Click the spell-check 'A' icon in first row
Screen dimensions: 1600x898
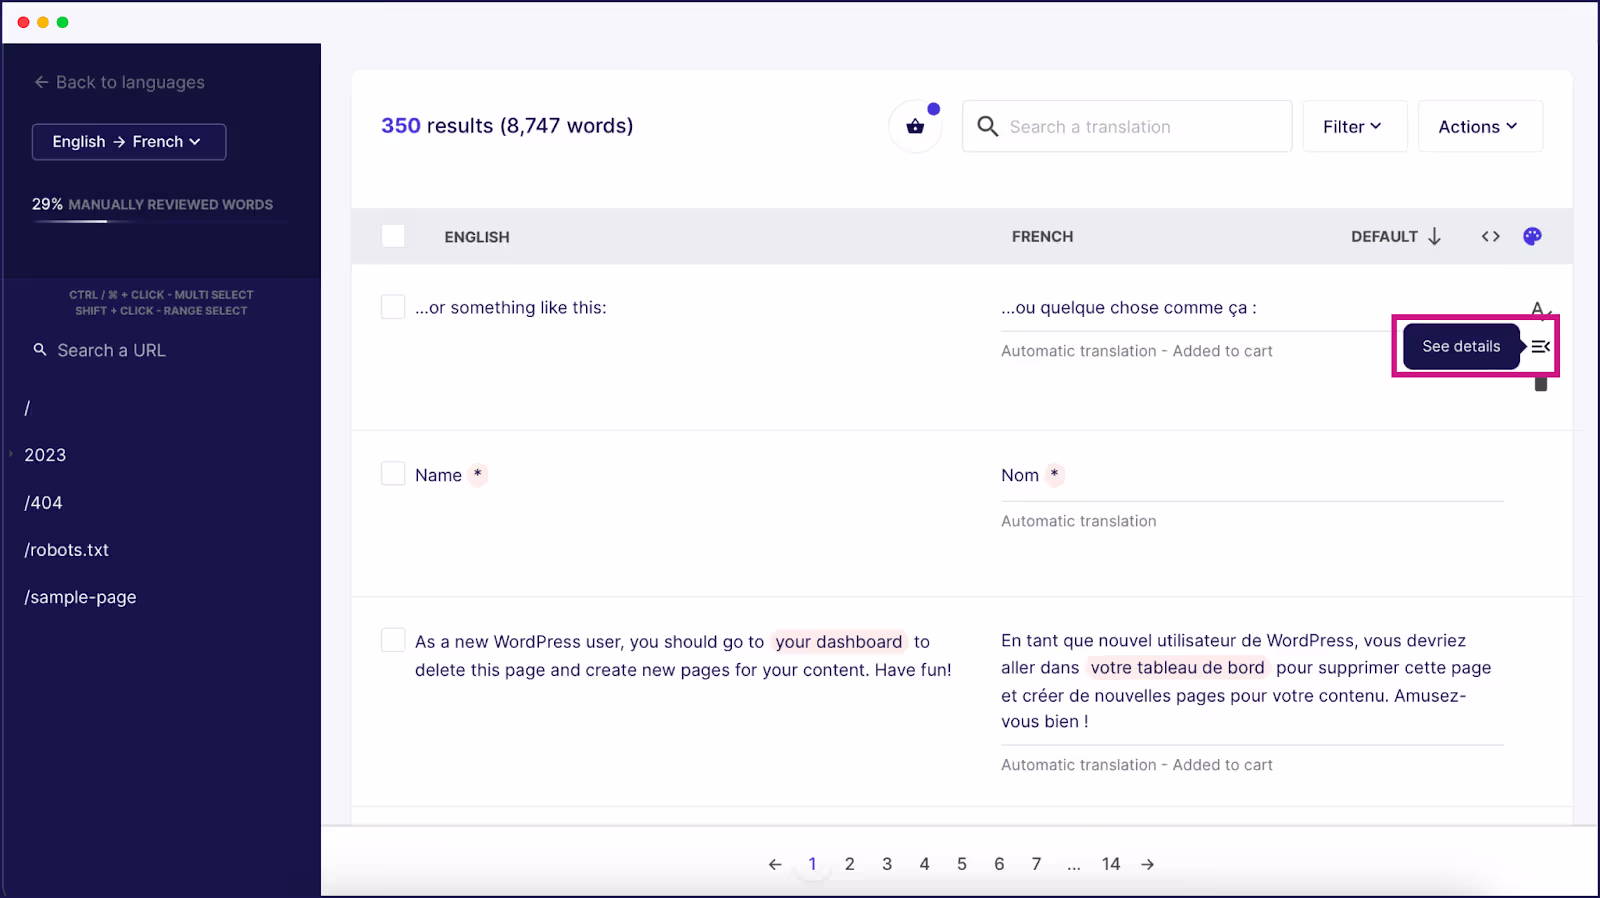[1541, 309]
